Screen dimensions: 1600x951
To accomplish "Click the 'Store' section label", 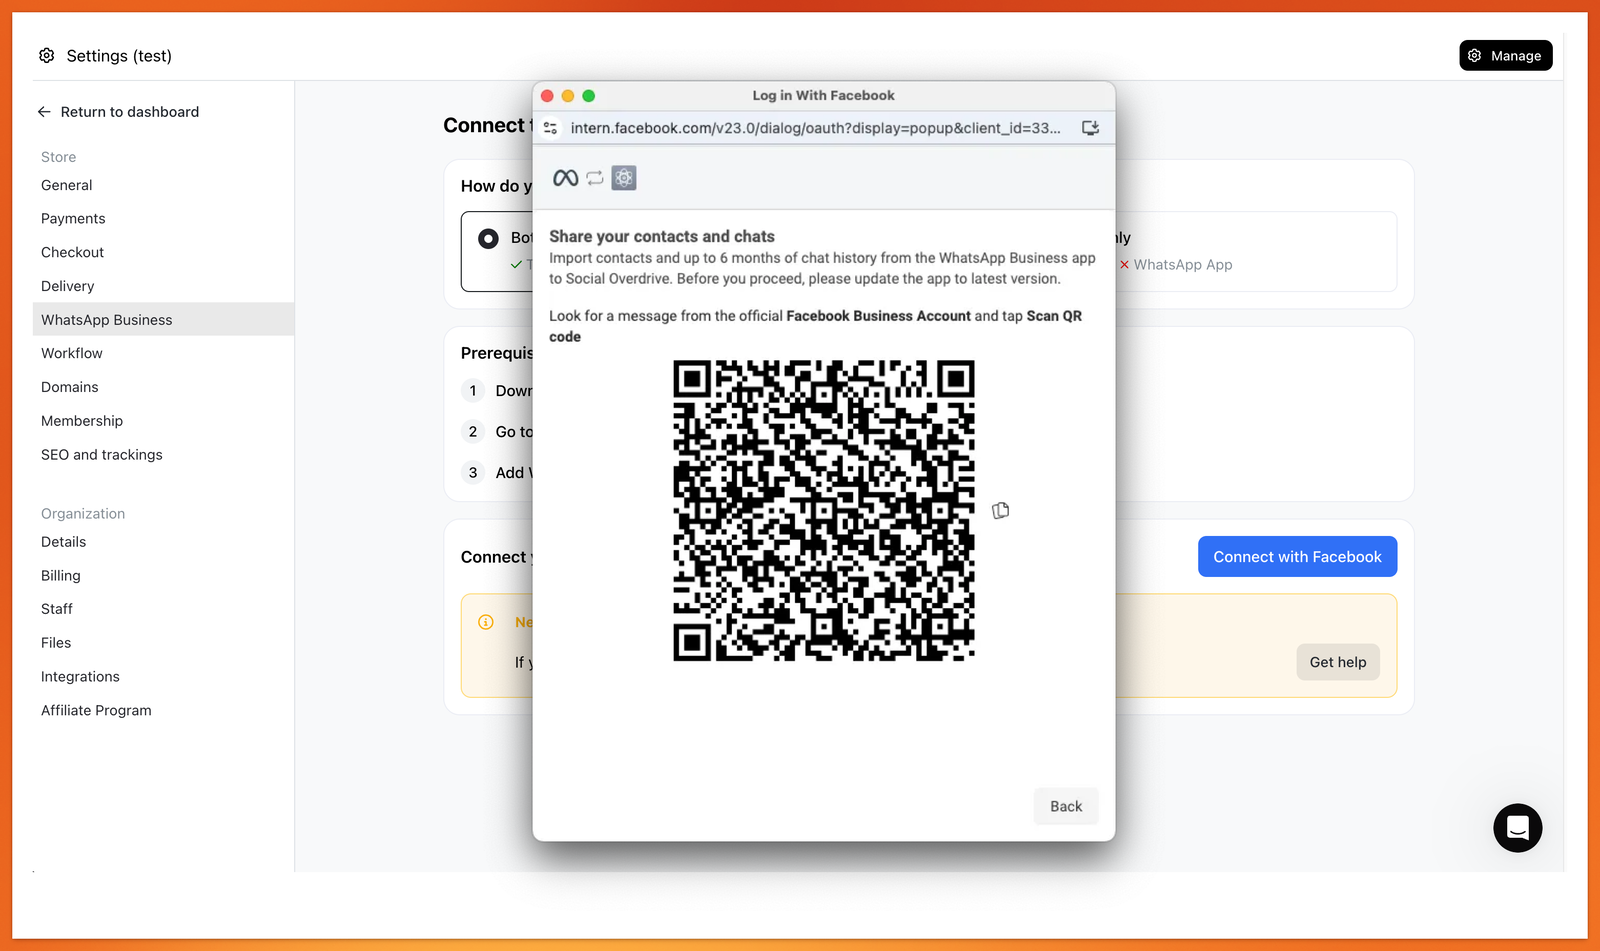I will pyautogui.click(x=59, y=157).
